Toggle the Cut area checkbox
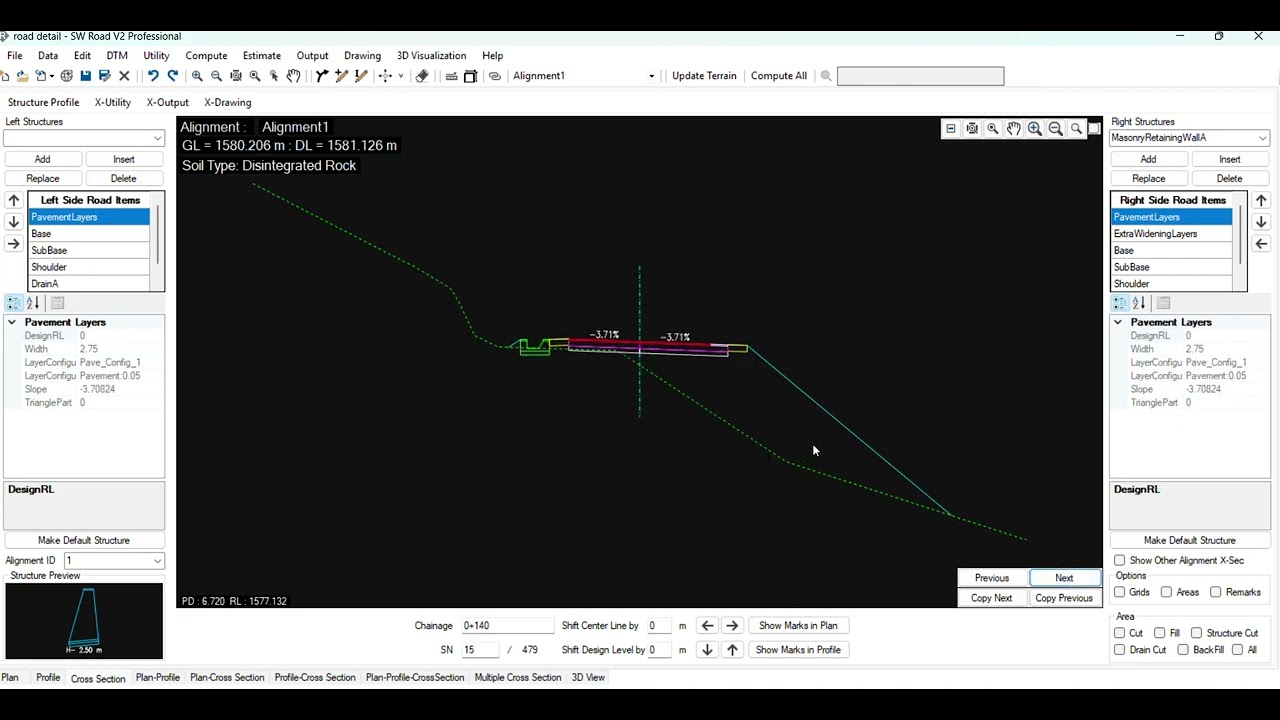 [x=1120, y=633]
